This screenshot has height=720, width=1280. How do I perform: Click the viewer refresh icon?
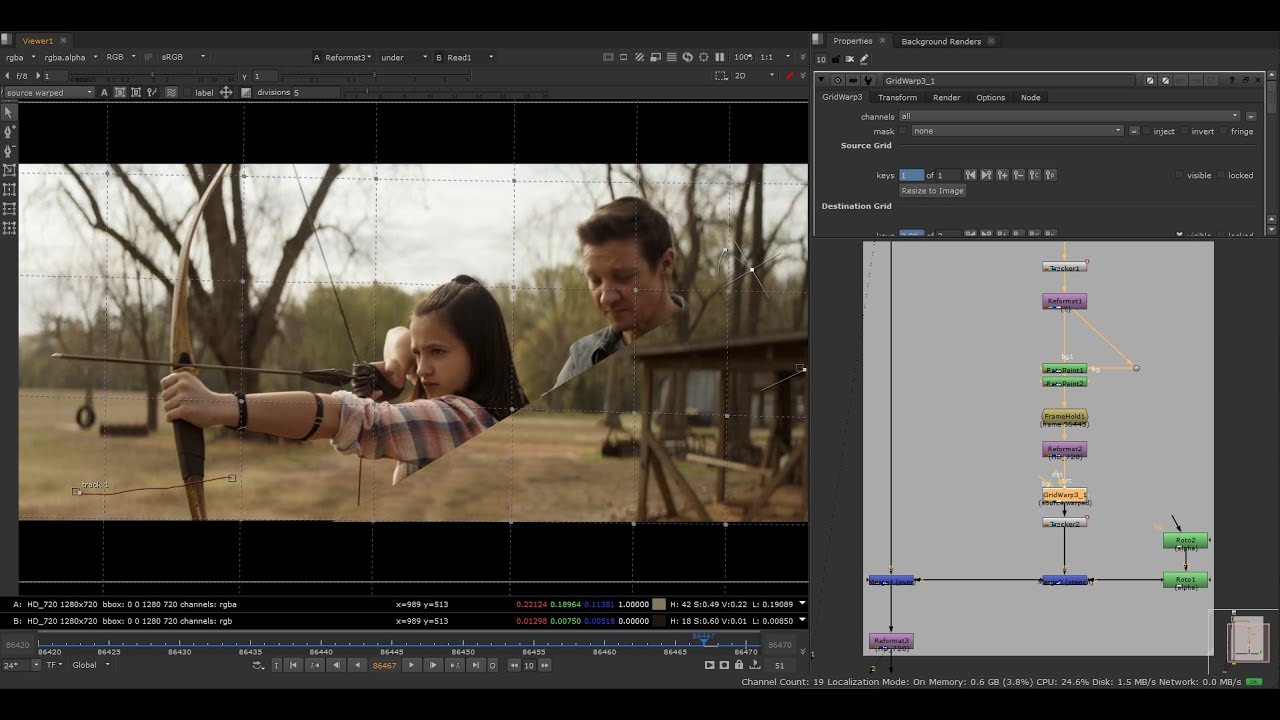(x=688, y=57)
